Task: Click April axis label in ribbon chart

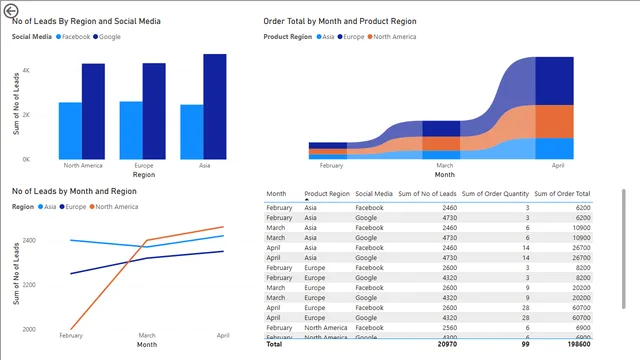Action: click(x=558, y=165)
